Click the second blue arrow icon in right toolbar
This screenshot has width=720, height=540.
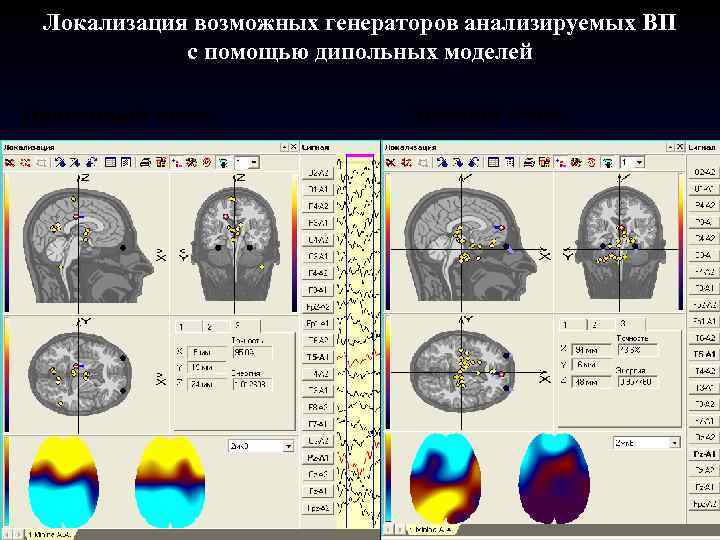pos(457,163)
